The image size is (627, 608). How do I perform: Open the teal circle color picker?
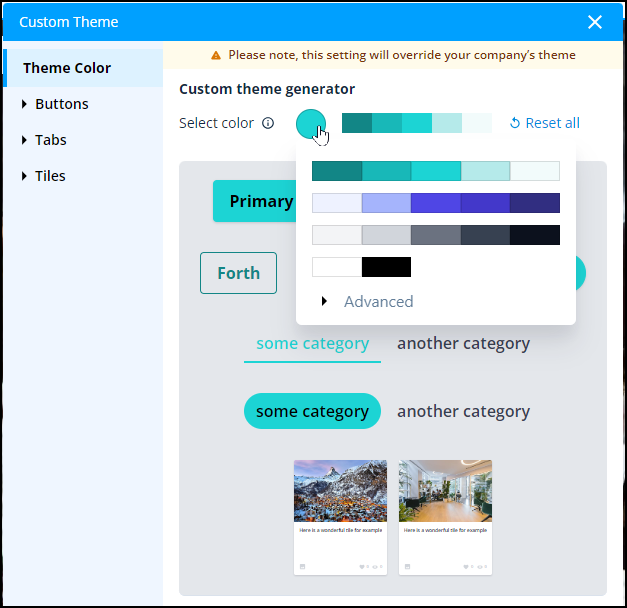coord(311,124)
